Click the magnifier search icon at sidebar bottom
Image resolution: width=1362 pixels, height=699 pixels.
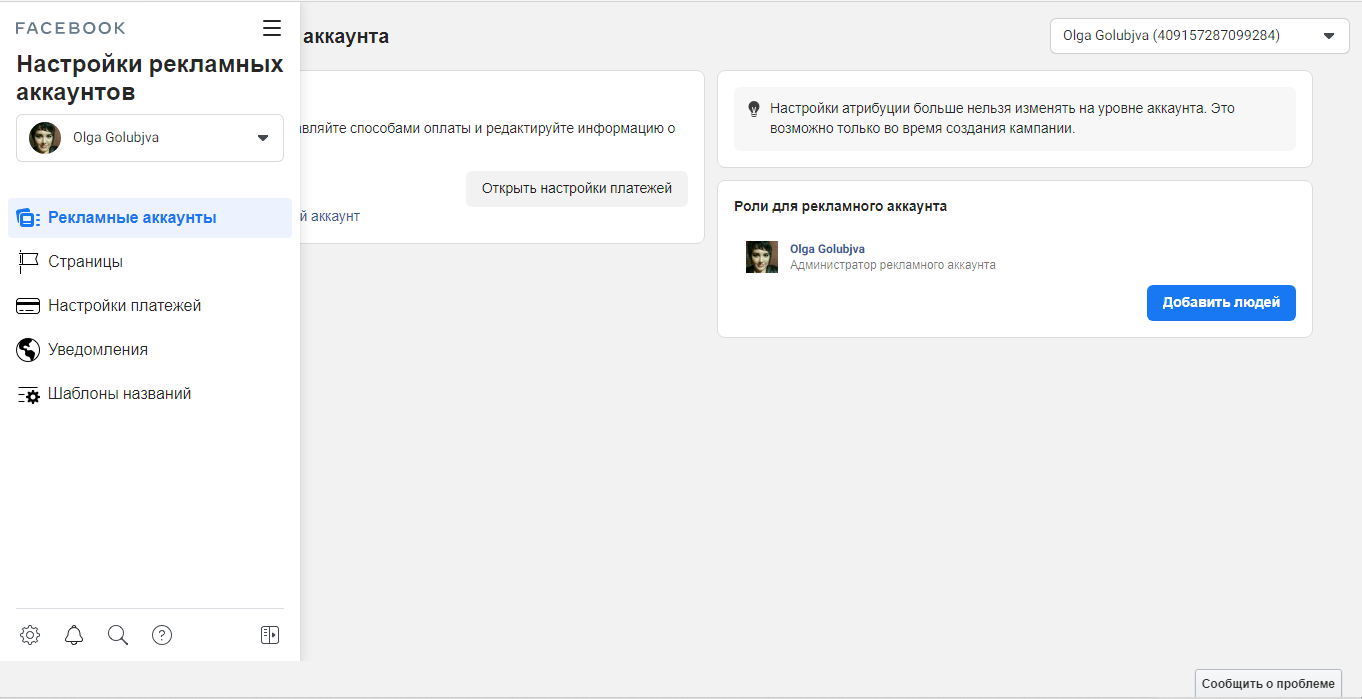(118, 635)
